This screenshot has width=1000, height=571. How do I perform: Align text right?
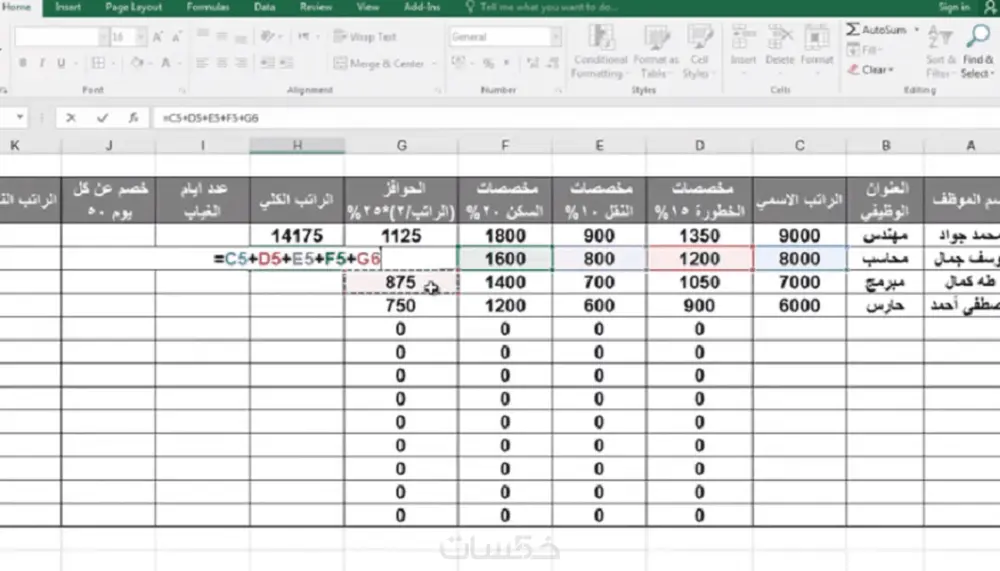tap(241, 63)
